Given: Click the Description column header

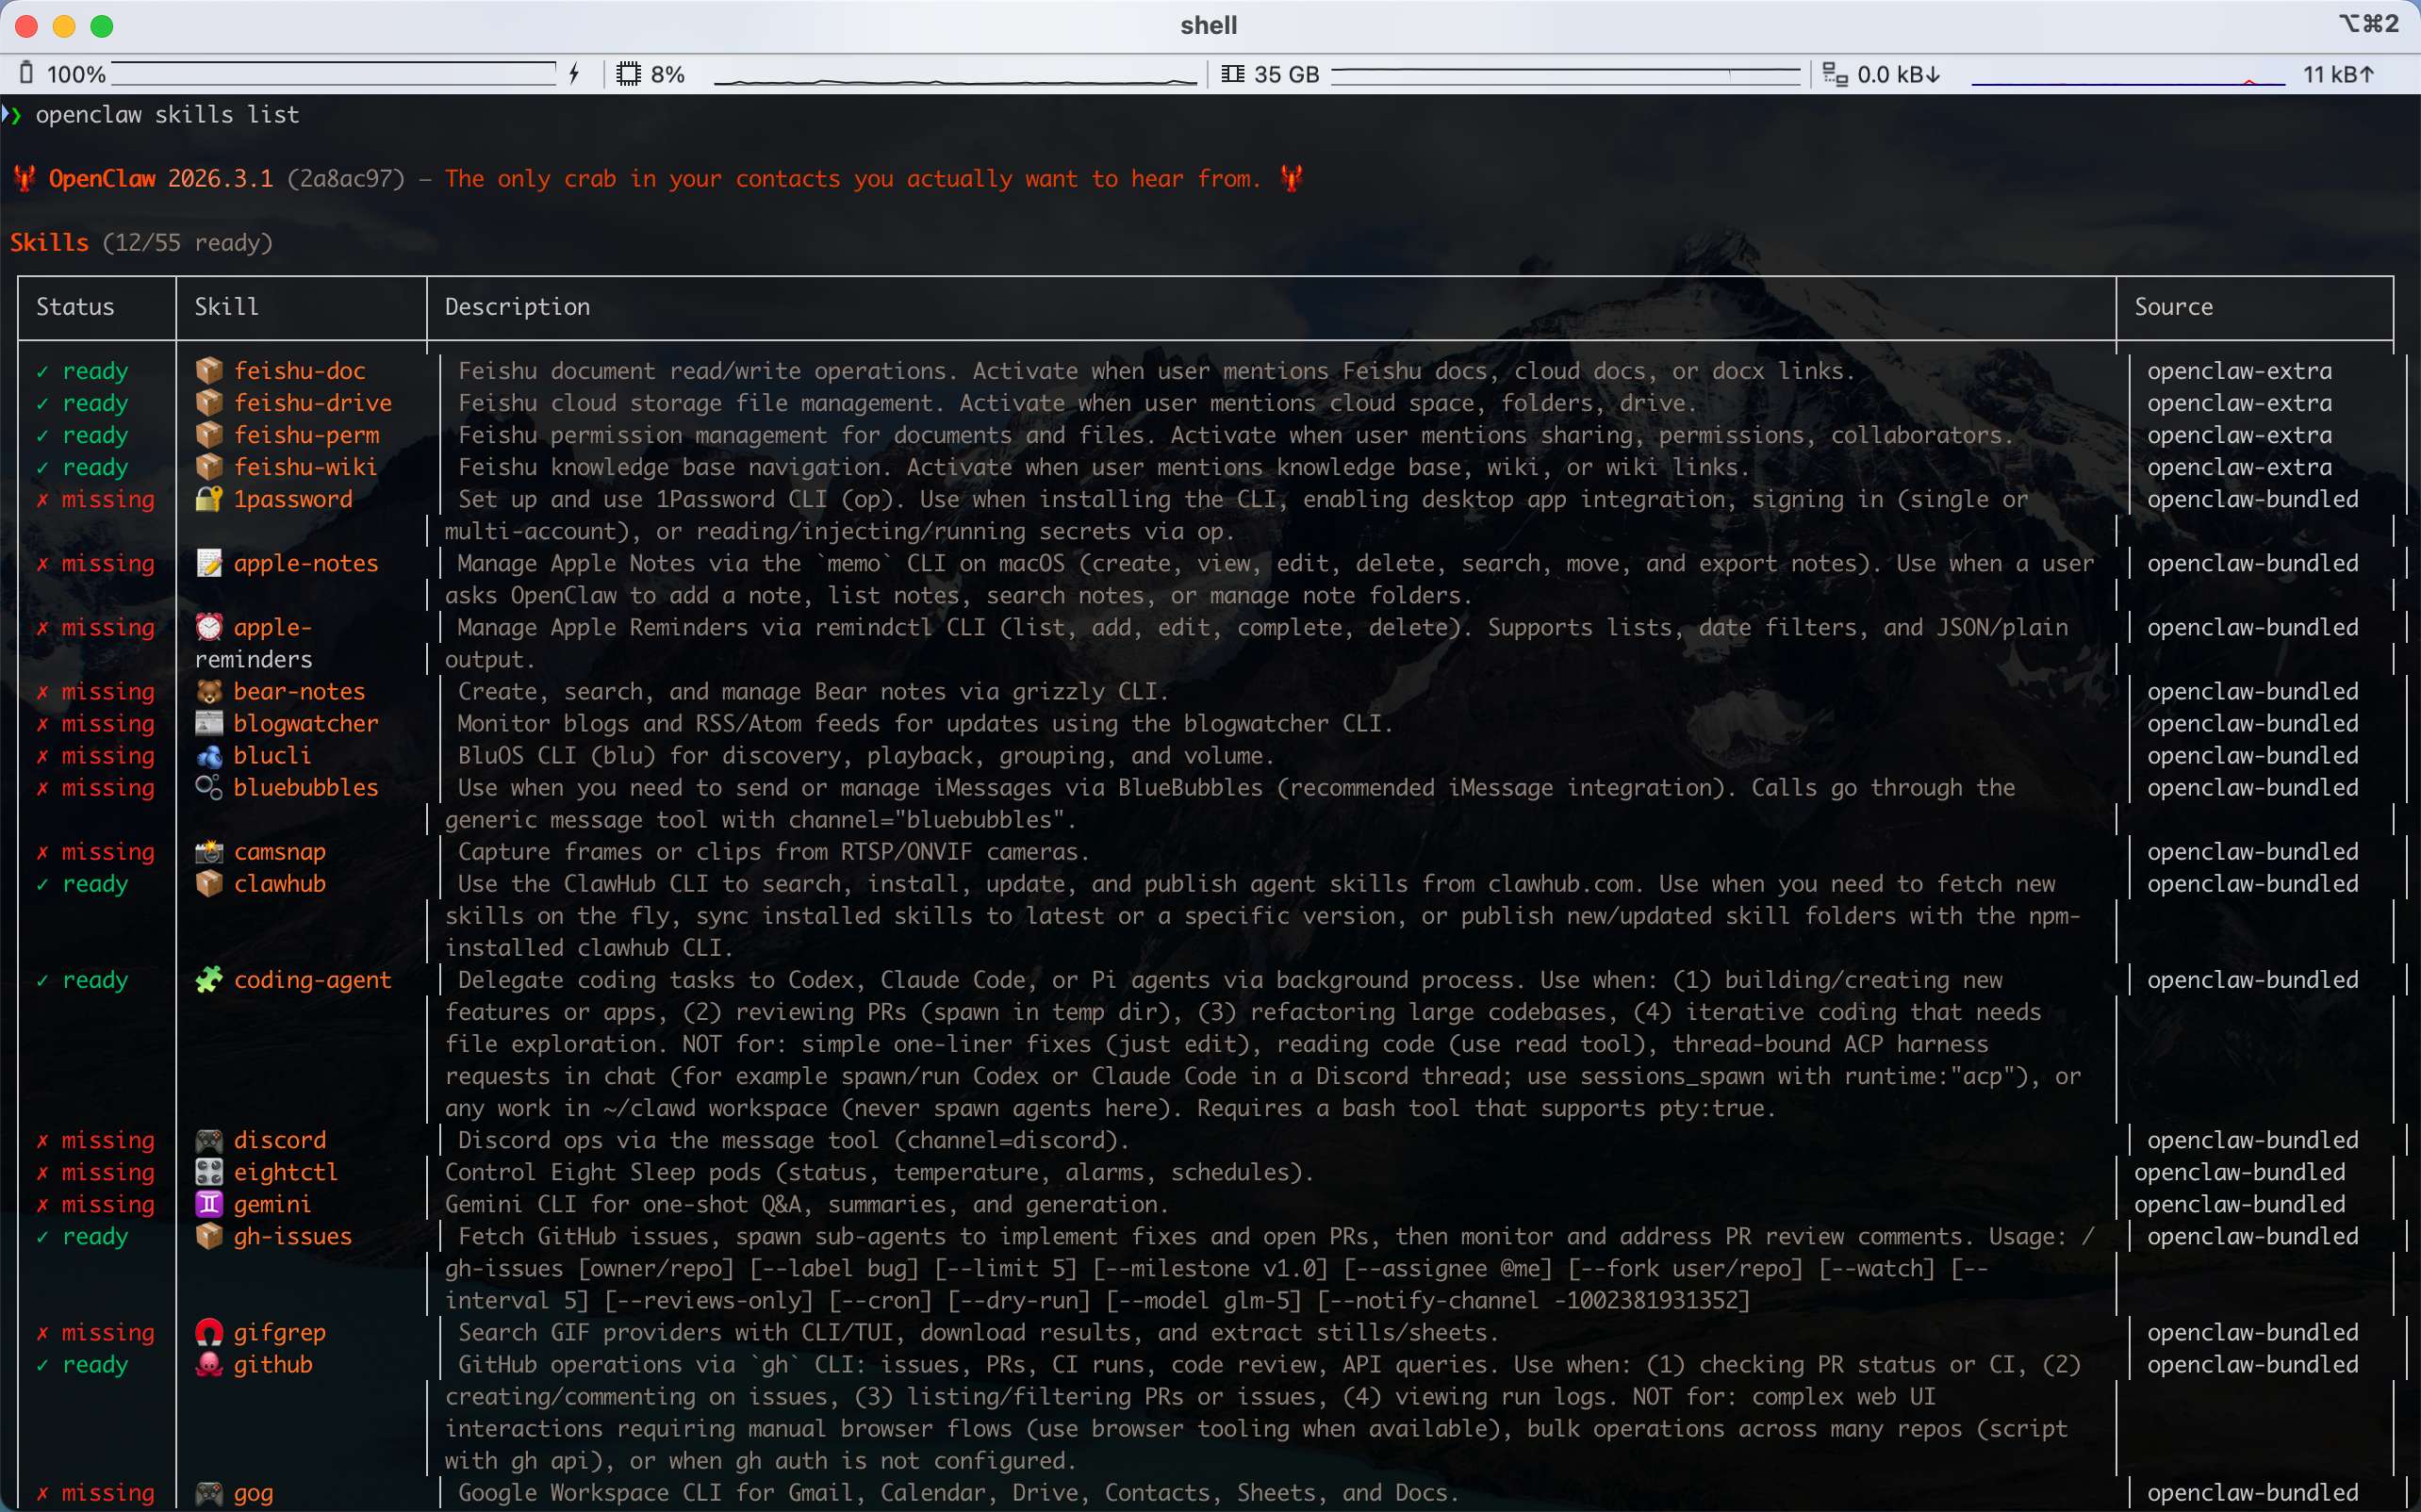Looking at the screenshot, I should coord(516,307).
